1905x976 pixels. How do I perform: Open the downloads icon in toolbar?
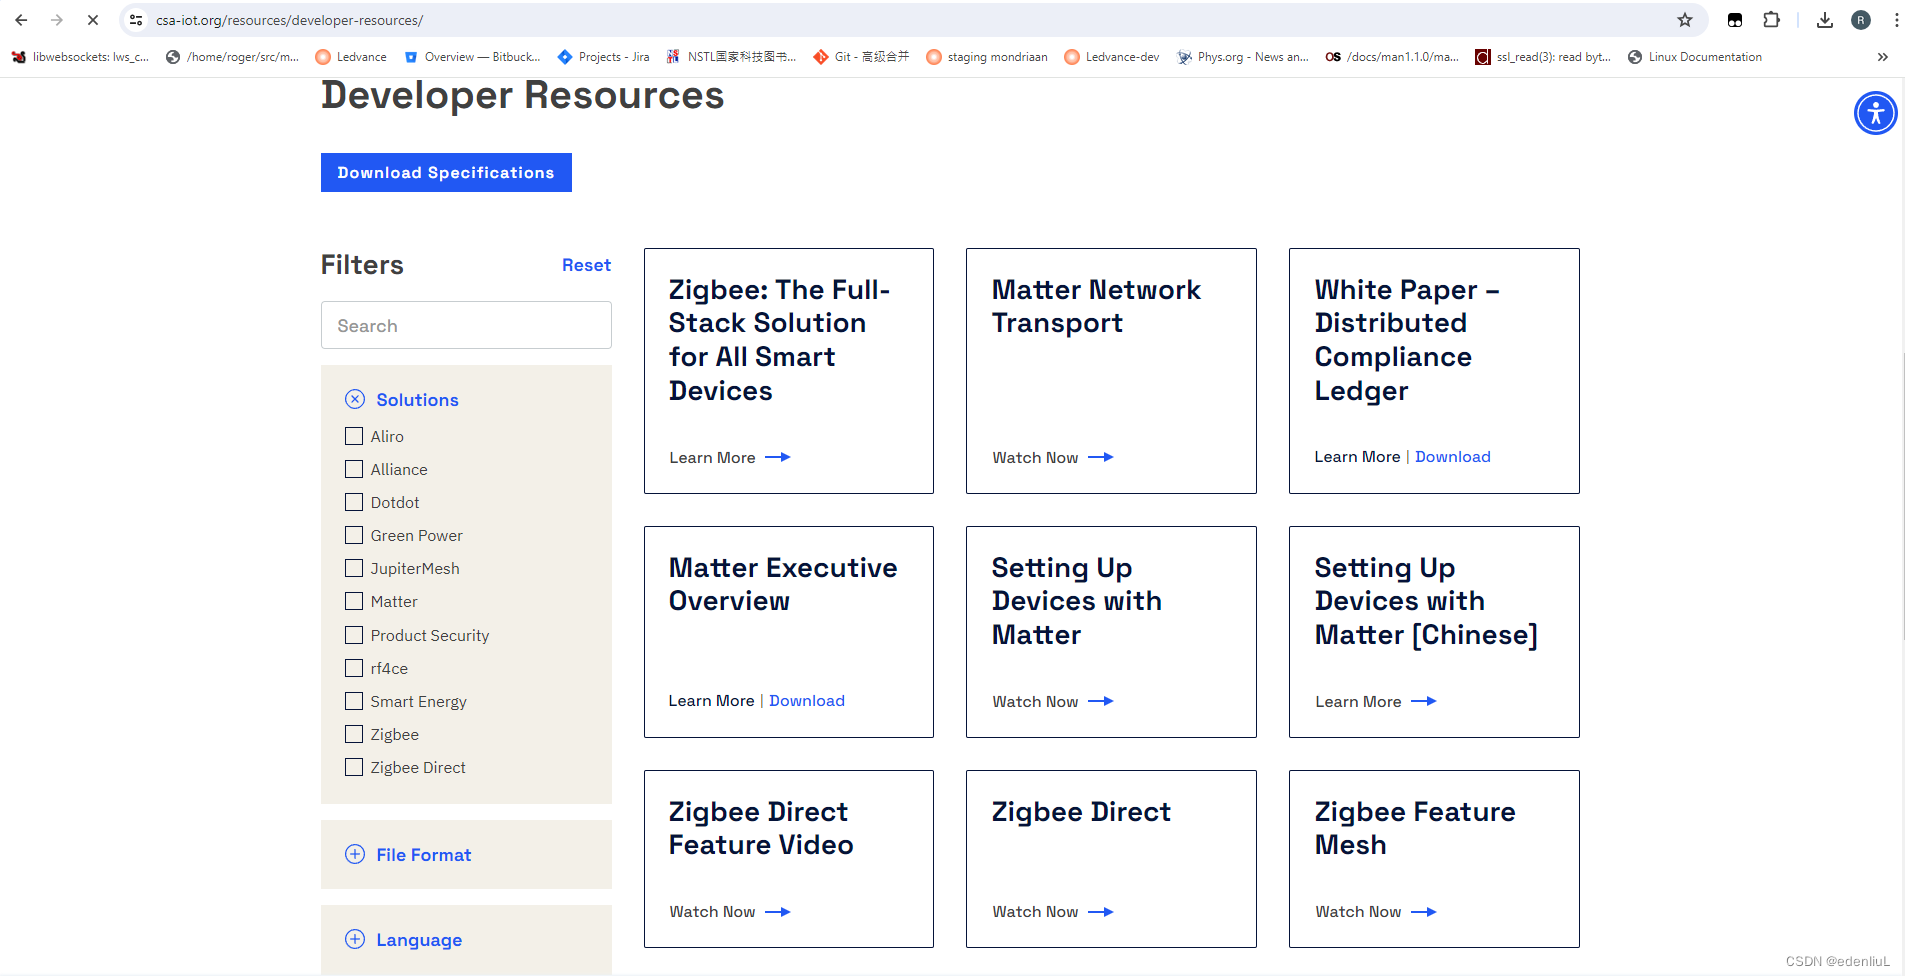click(1825, 20)
